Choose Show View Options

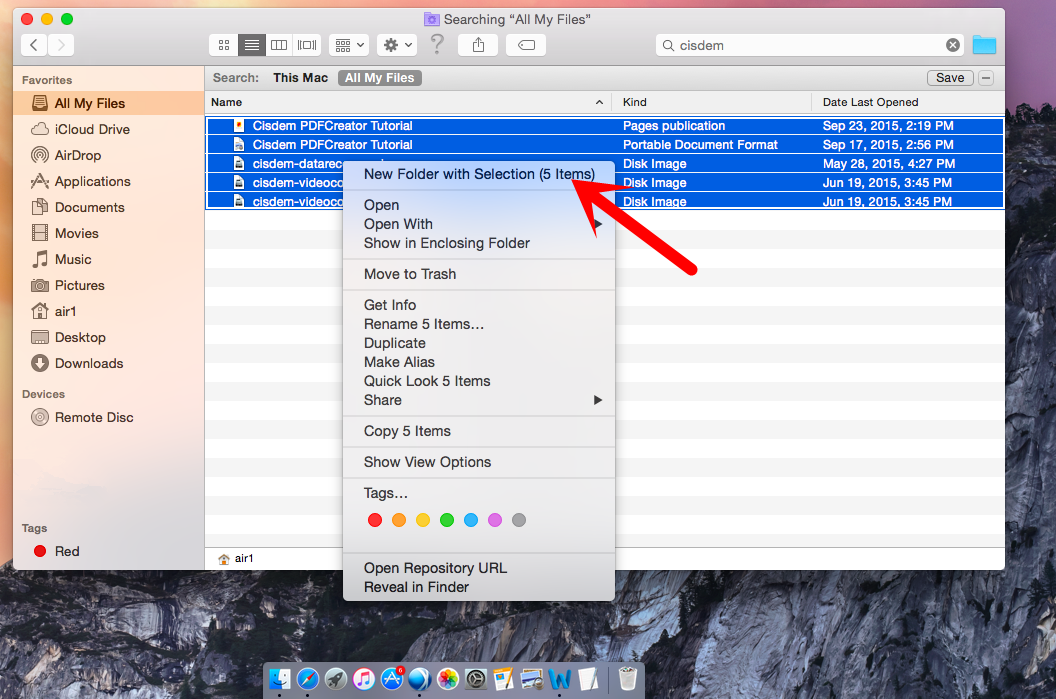click(x=479, y=462)
